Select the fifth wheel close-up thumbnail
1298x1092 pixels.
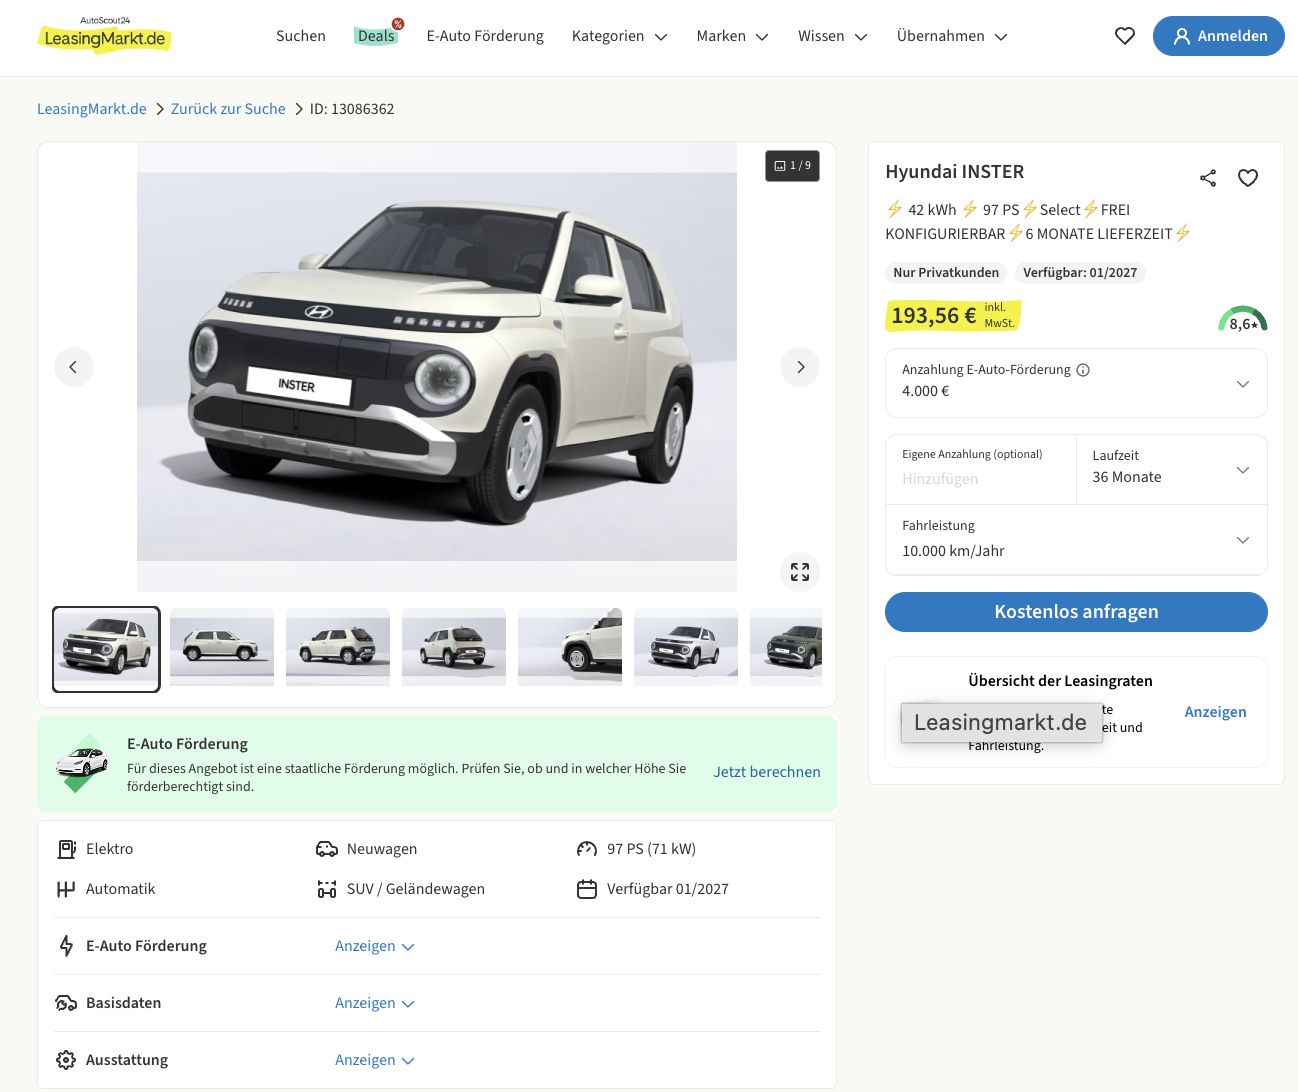[x=570, y=647]
